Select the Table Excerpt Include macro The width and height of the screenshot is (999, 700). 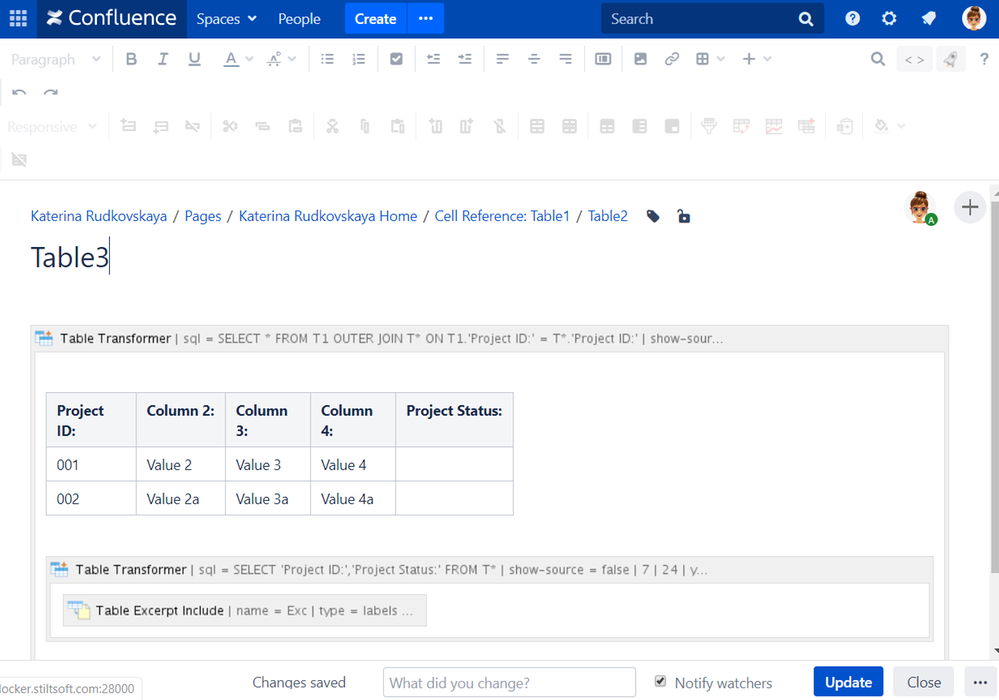[x=245, y=610]
